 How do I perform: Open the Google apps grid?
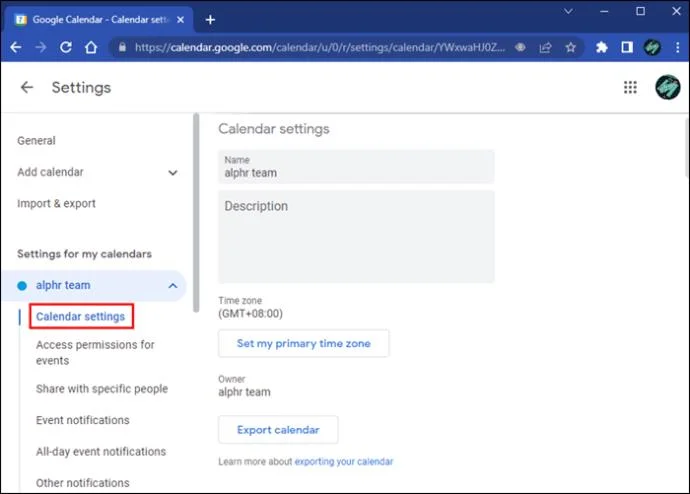tap(630, 88)
